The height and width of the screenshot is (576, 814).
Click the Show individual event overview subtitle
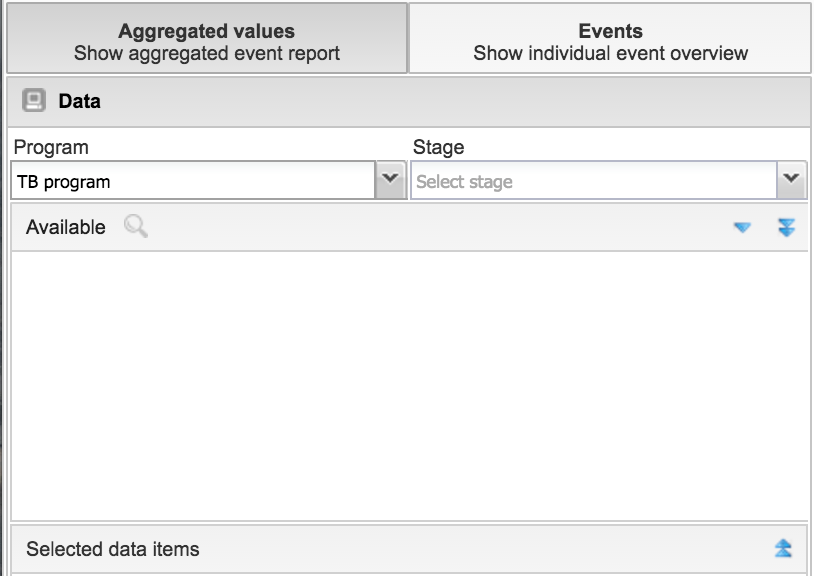pyautogui.click(x=610, y=53)
